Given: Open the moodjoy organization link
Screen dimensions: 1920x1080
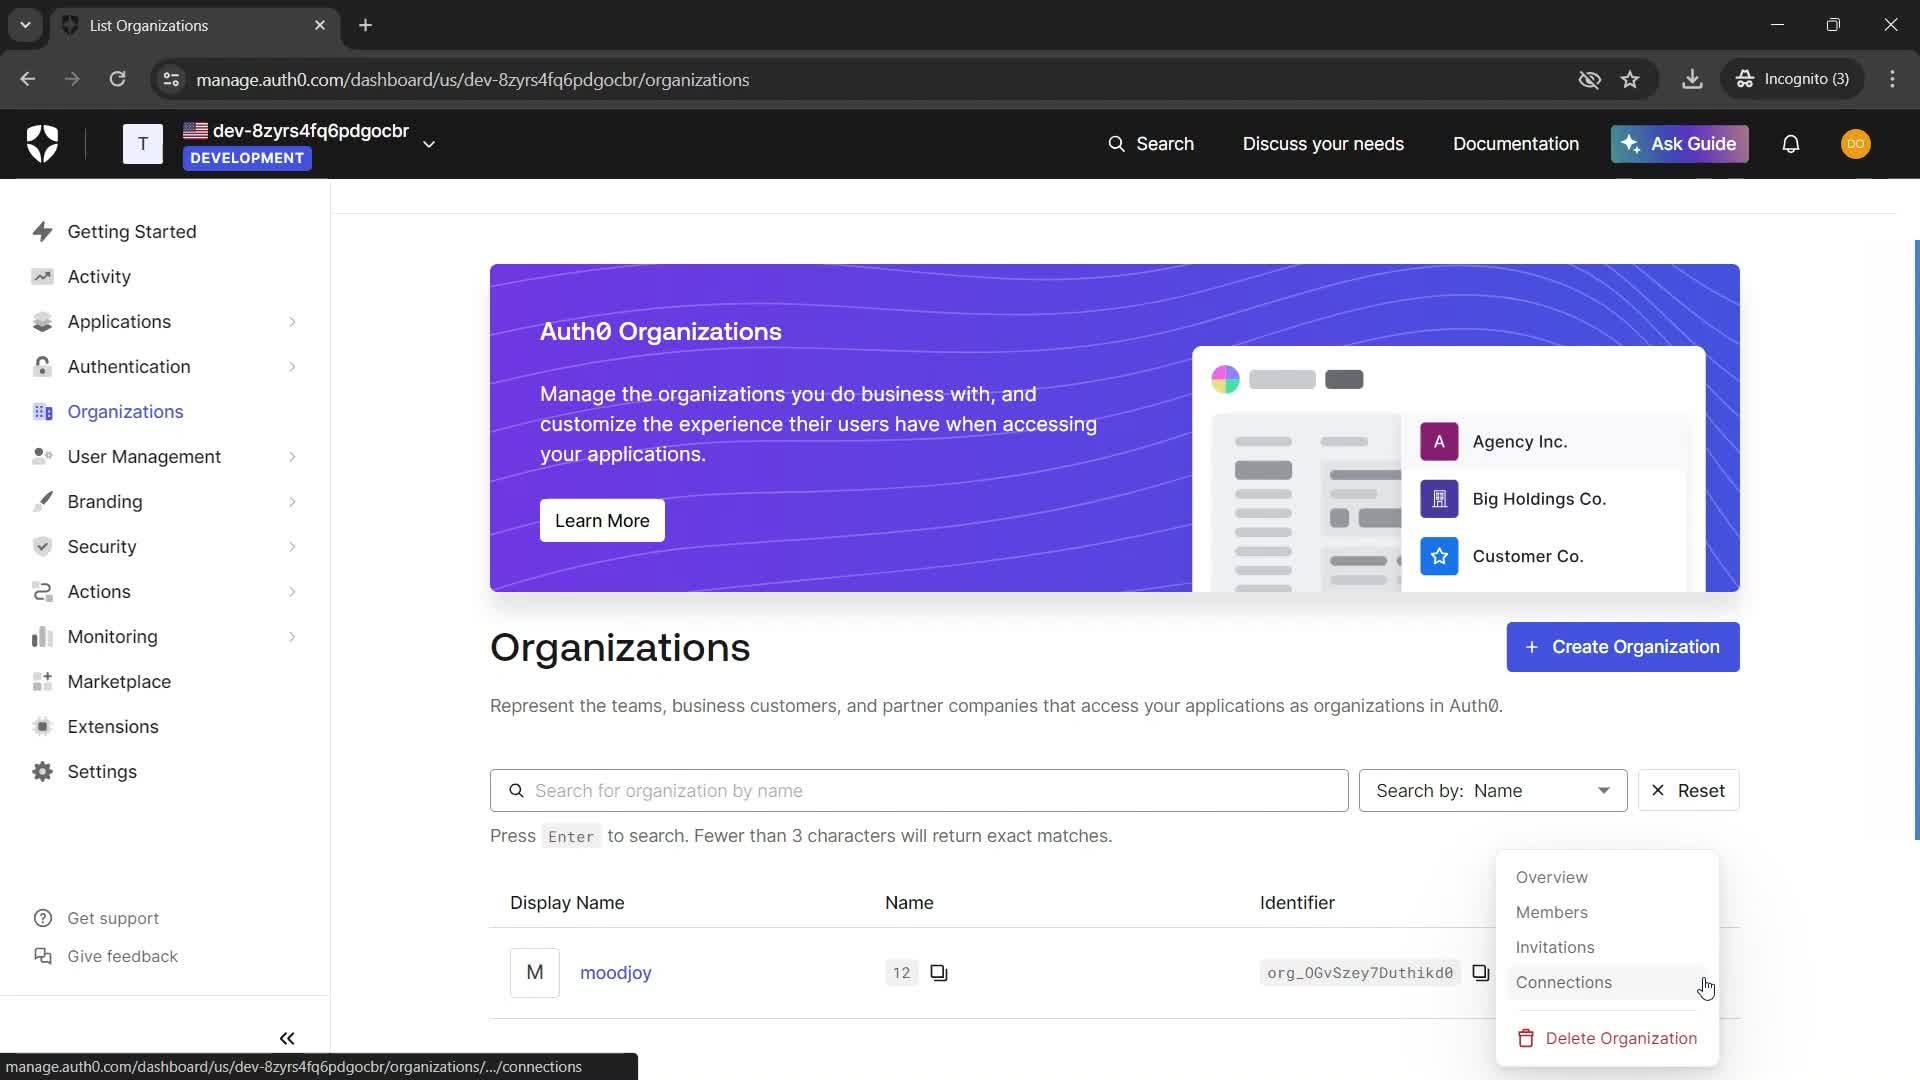Looking at the screenshot, I should point(615,973).
